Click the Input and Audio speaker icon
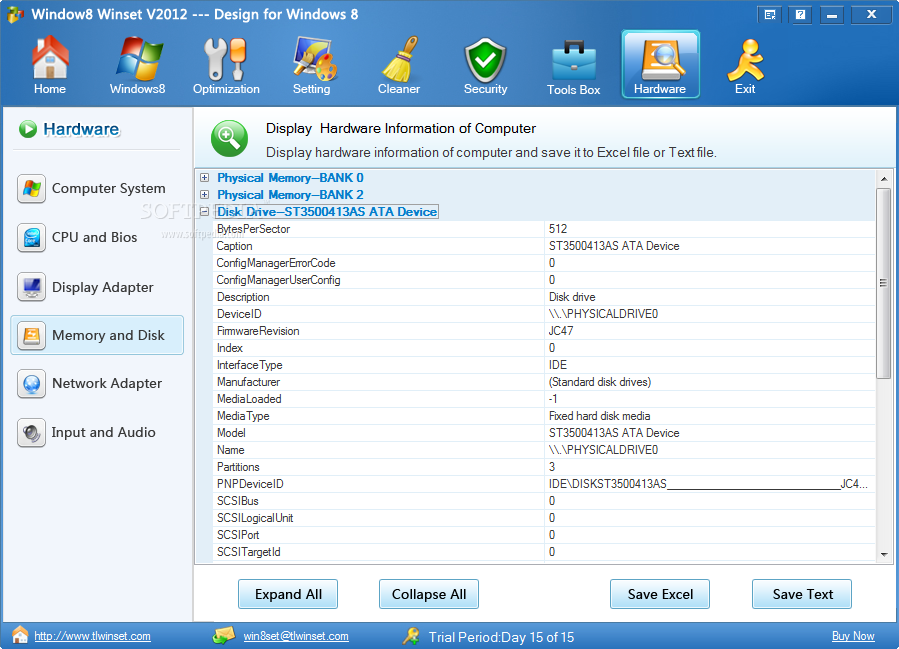Screen dimensions: 899x649 tap(32, 432)
